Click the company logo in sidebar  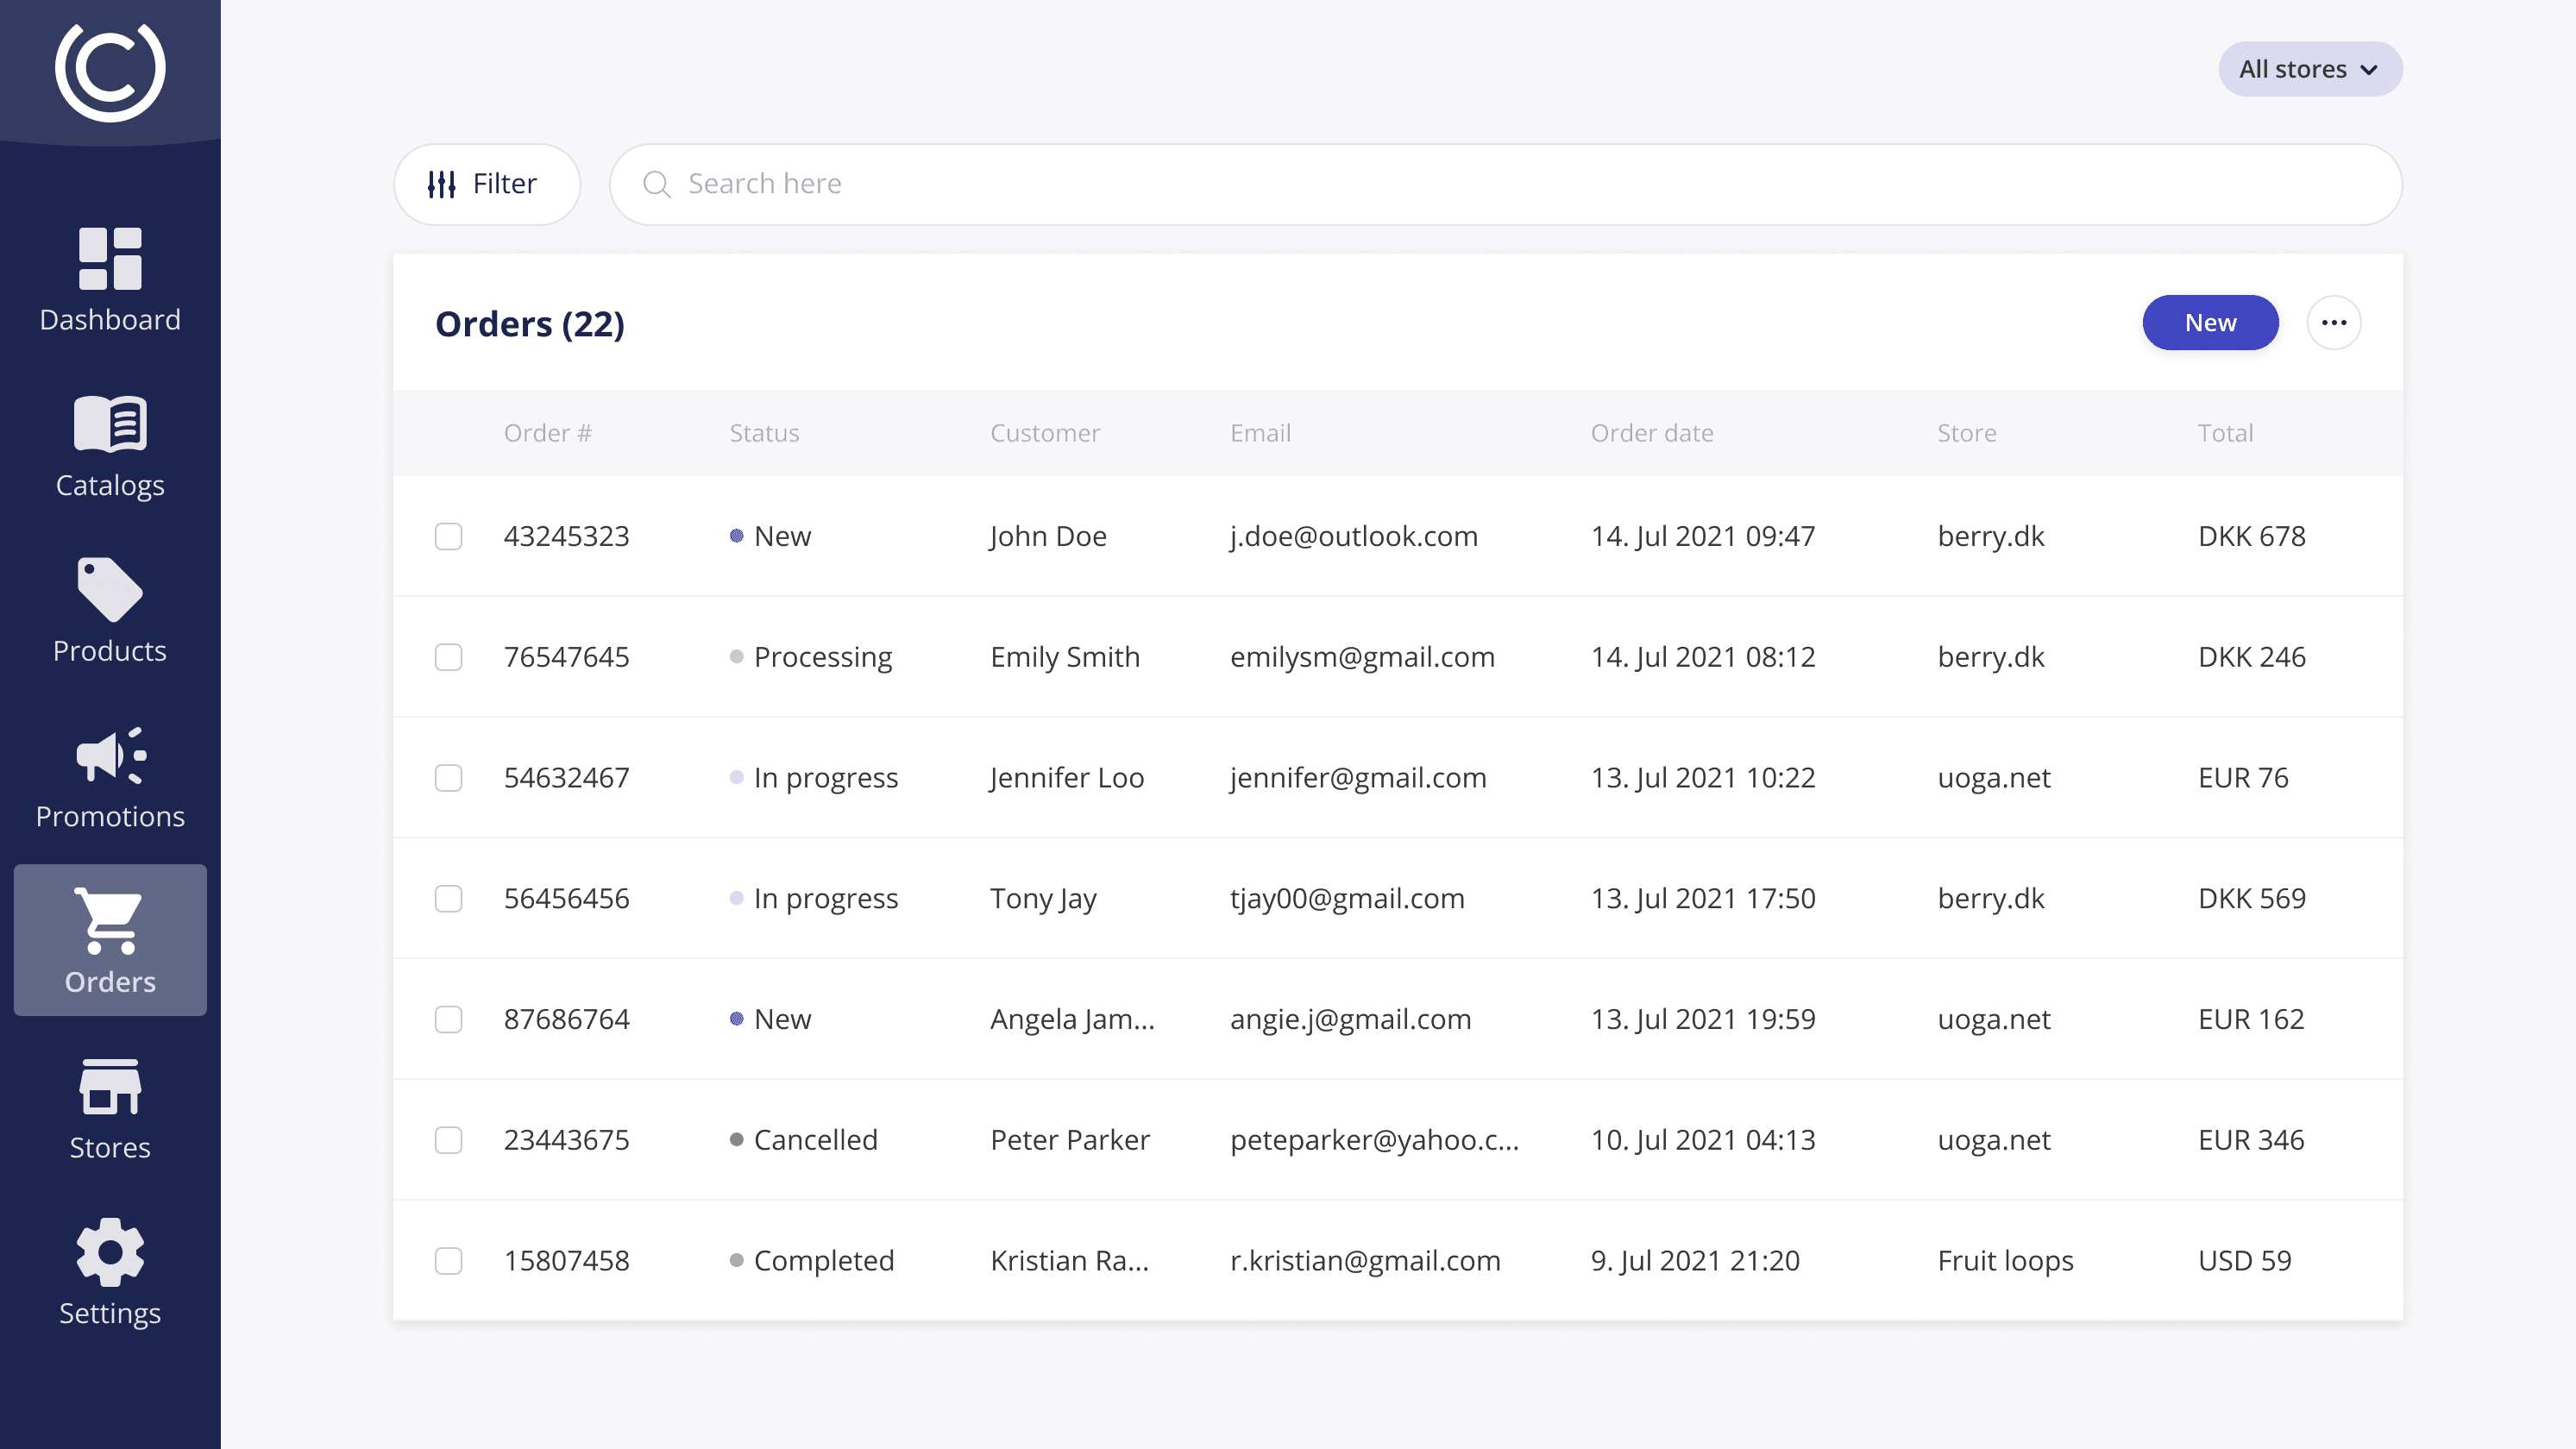[x=110, y=70]
